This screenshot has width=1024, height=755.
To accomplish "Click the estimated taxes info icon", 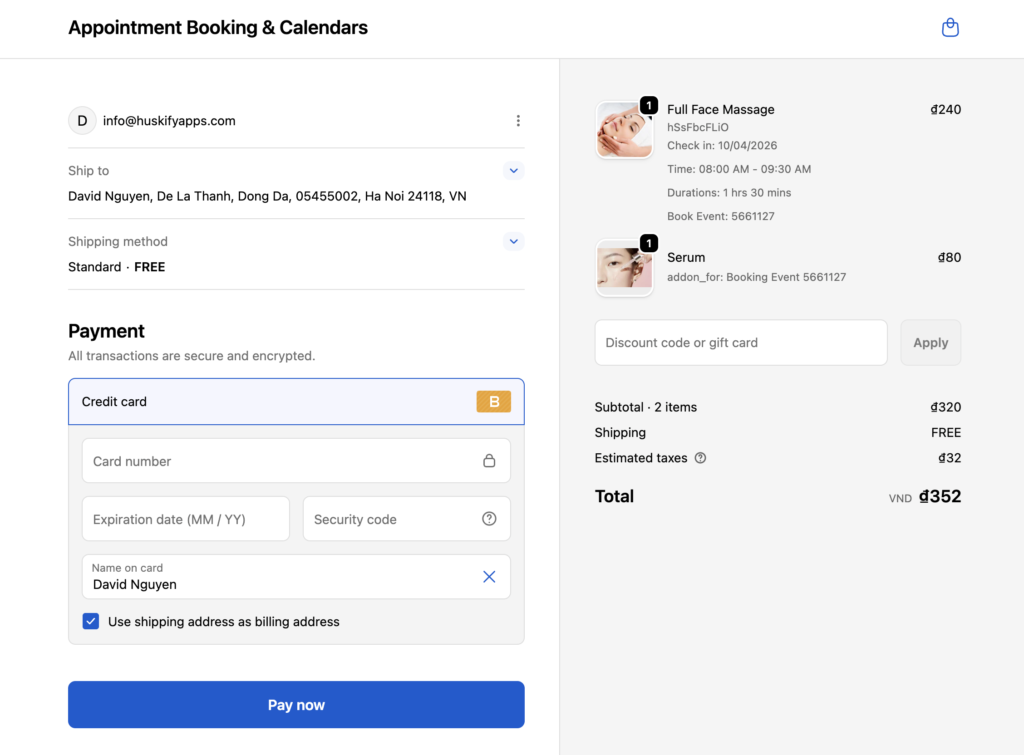I will 700,458.
